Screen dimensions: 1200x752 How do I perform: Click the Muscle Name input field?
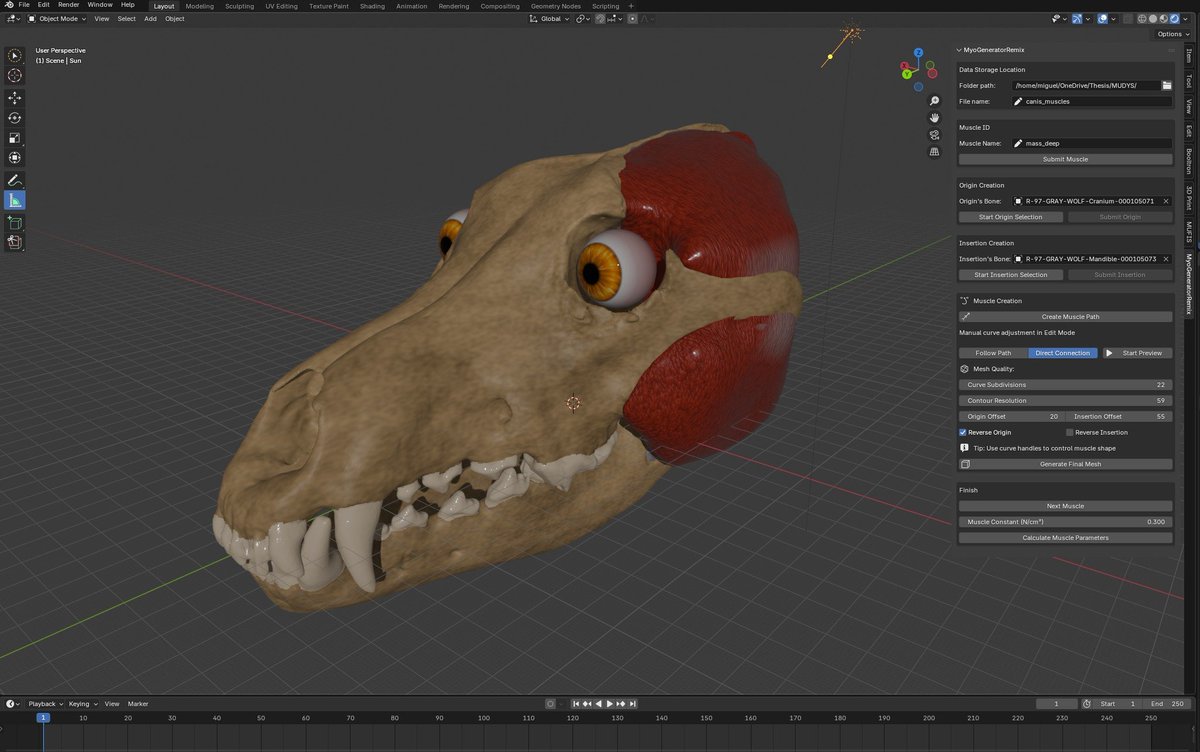click(x=1091, y=143)
